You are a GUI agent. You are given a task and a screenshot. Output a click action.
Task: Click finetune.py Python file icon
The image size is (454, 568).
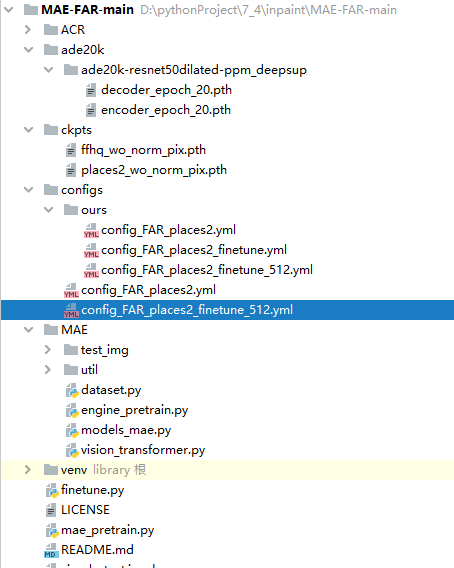[x=52, y=490]
